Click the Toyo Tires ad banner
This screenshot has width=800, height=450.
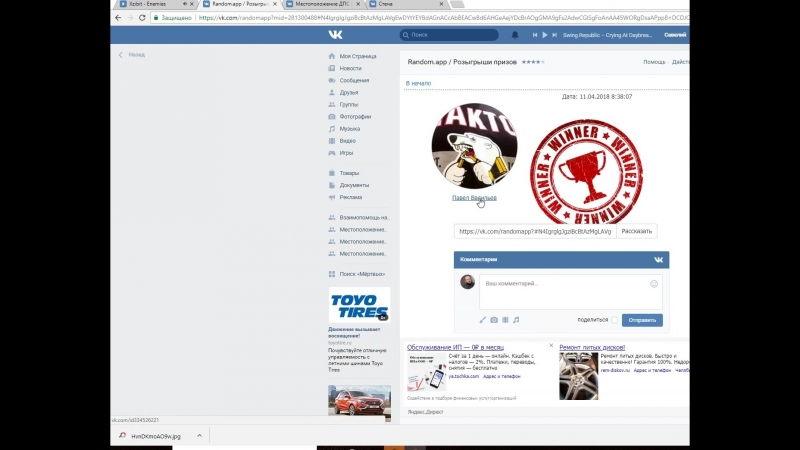359,305
